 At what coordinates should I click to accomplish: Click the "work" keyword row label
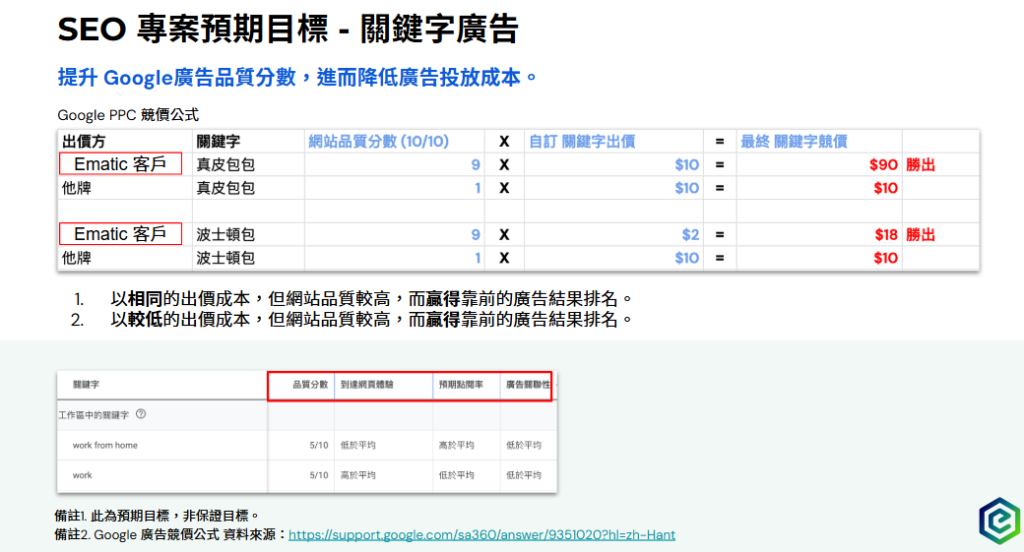[x=84, y=475]
